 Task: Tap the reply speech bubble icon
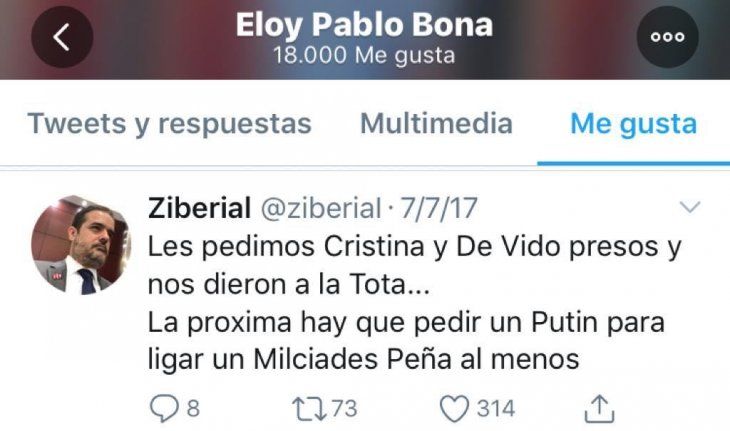pos(164,408)
